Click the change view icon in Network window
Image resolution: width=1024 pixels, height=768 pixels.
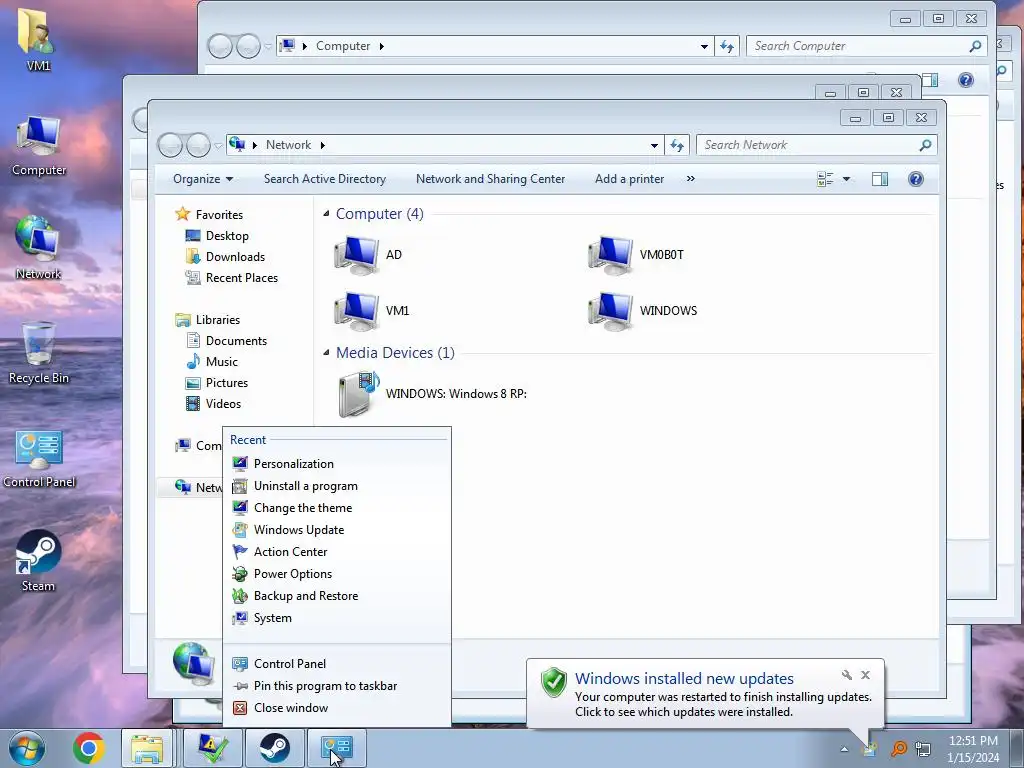825,179
